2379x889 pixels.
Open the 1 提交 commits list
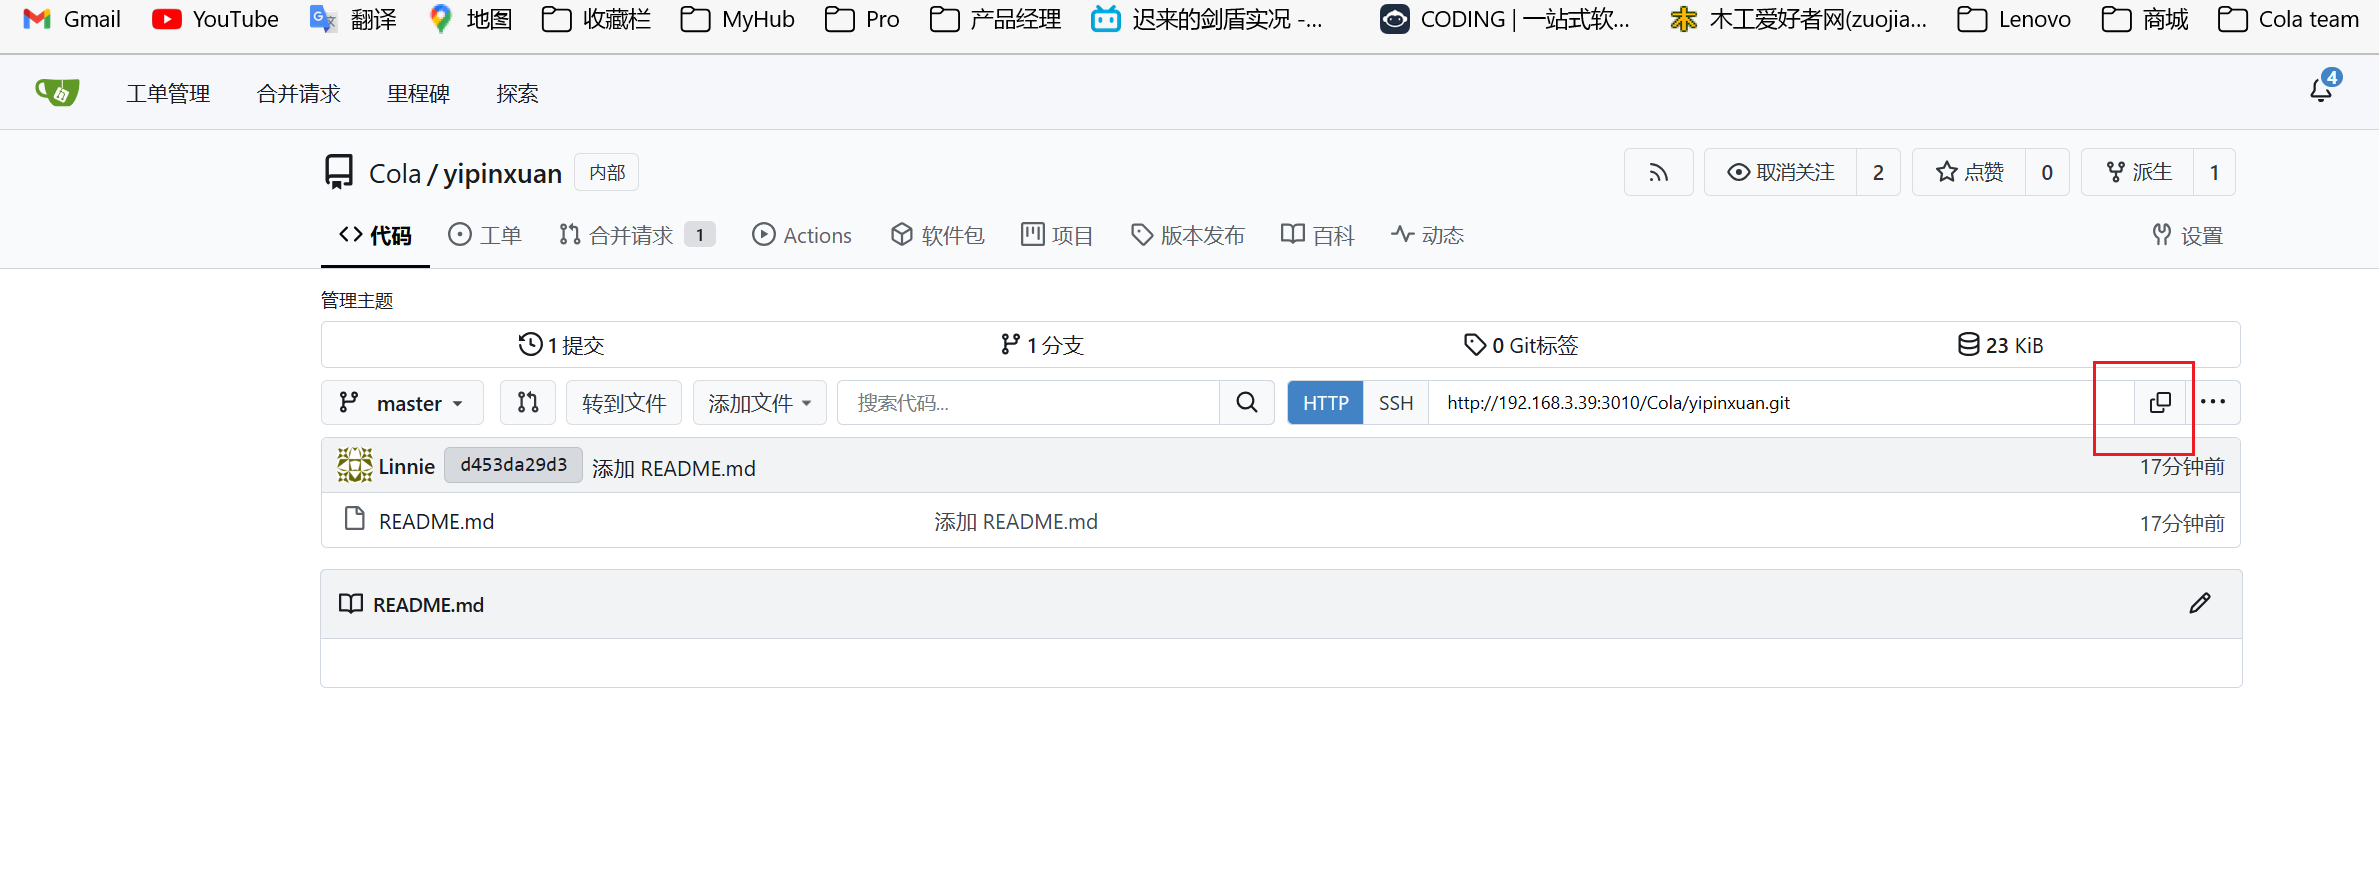pyautogui.click(x=561, y=345)
